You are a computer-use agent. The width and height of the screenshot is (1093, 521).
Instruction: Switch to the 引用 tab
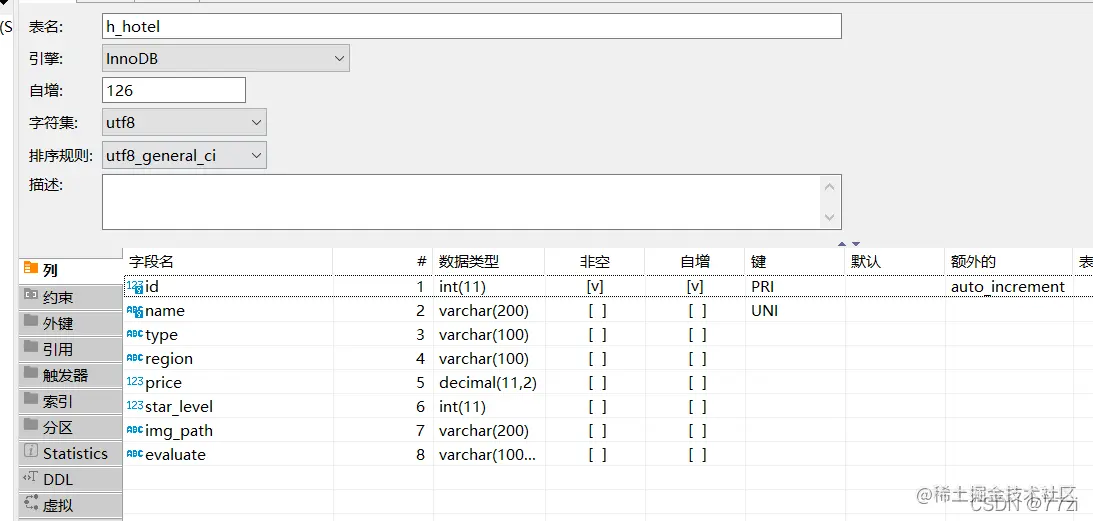[70, 349]
